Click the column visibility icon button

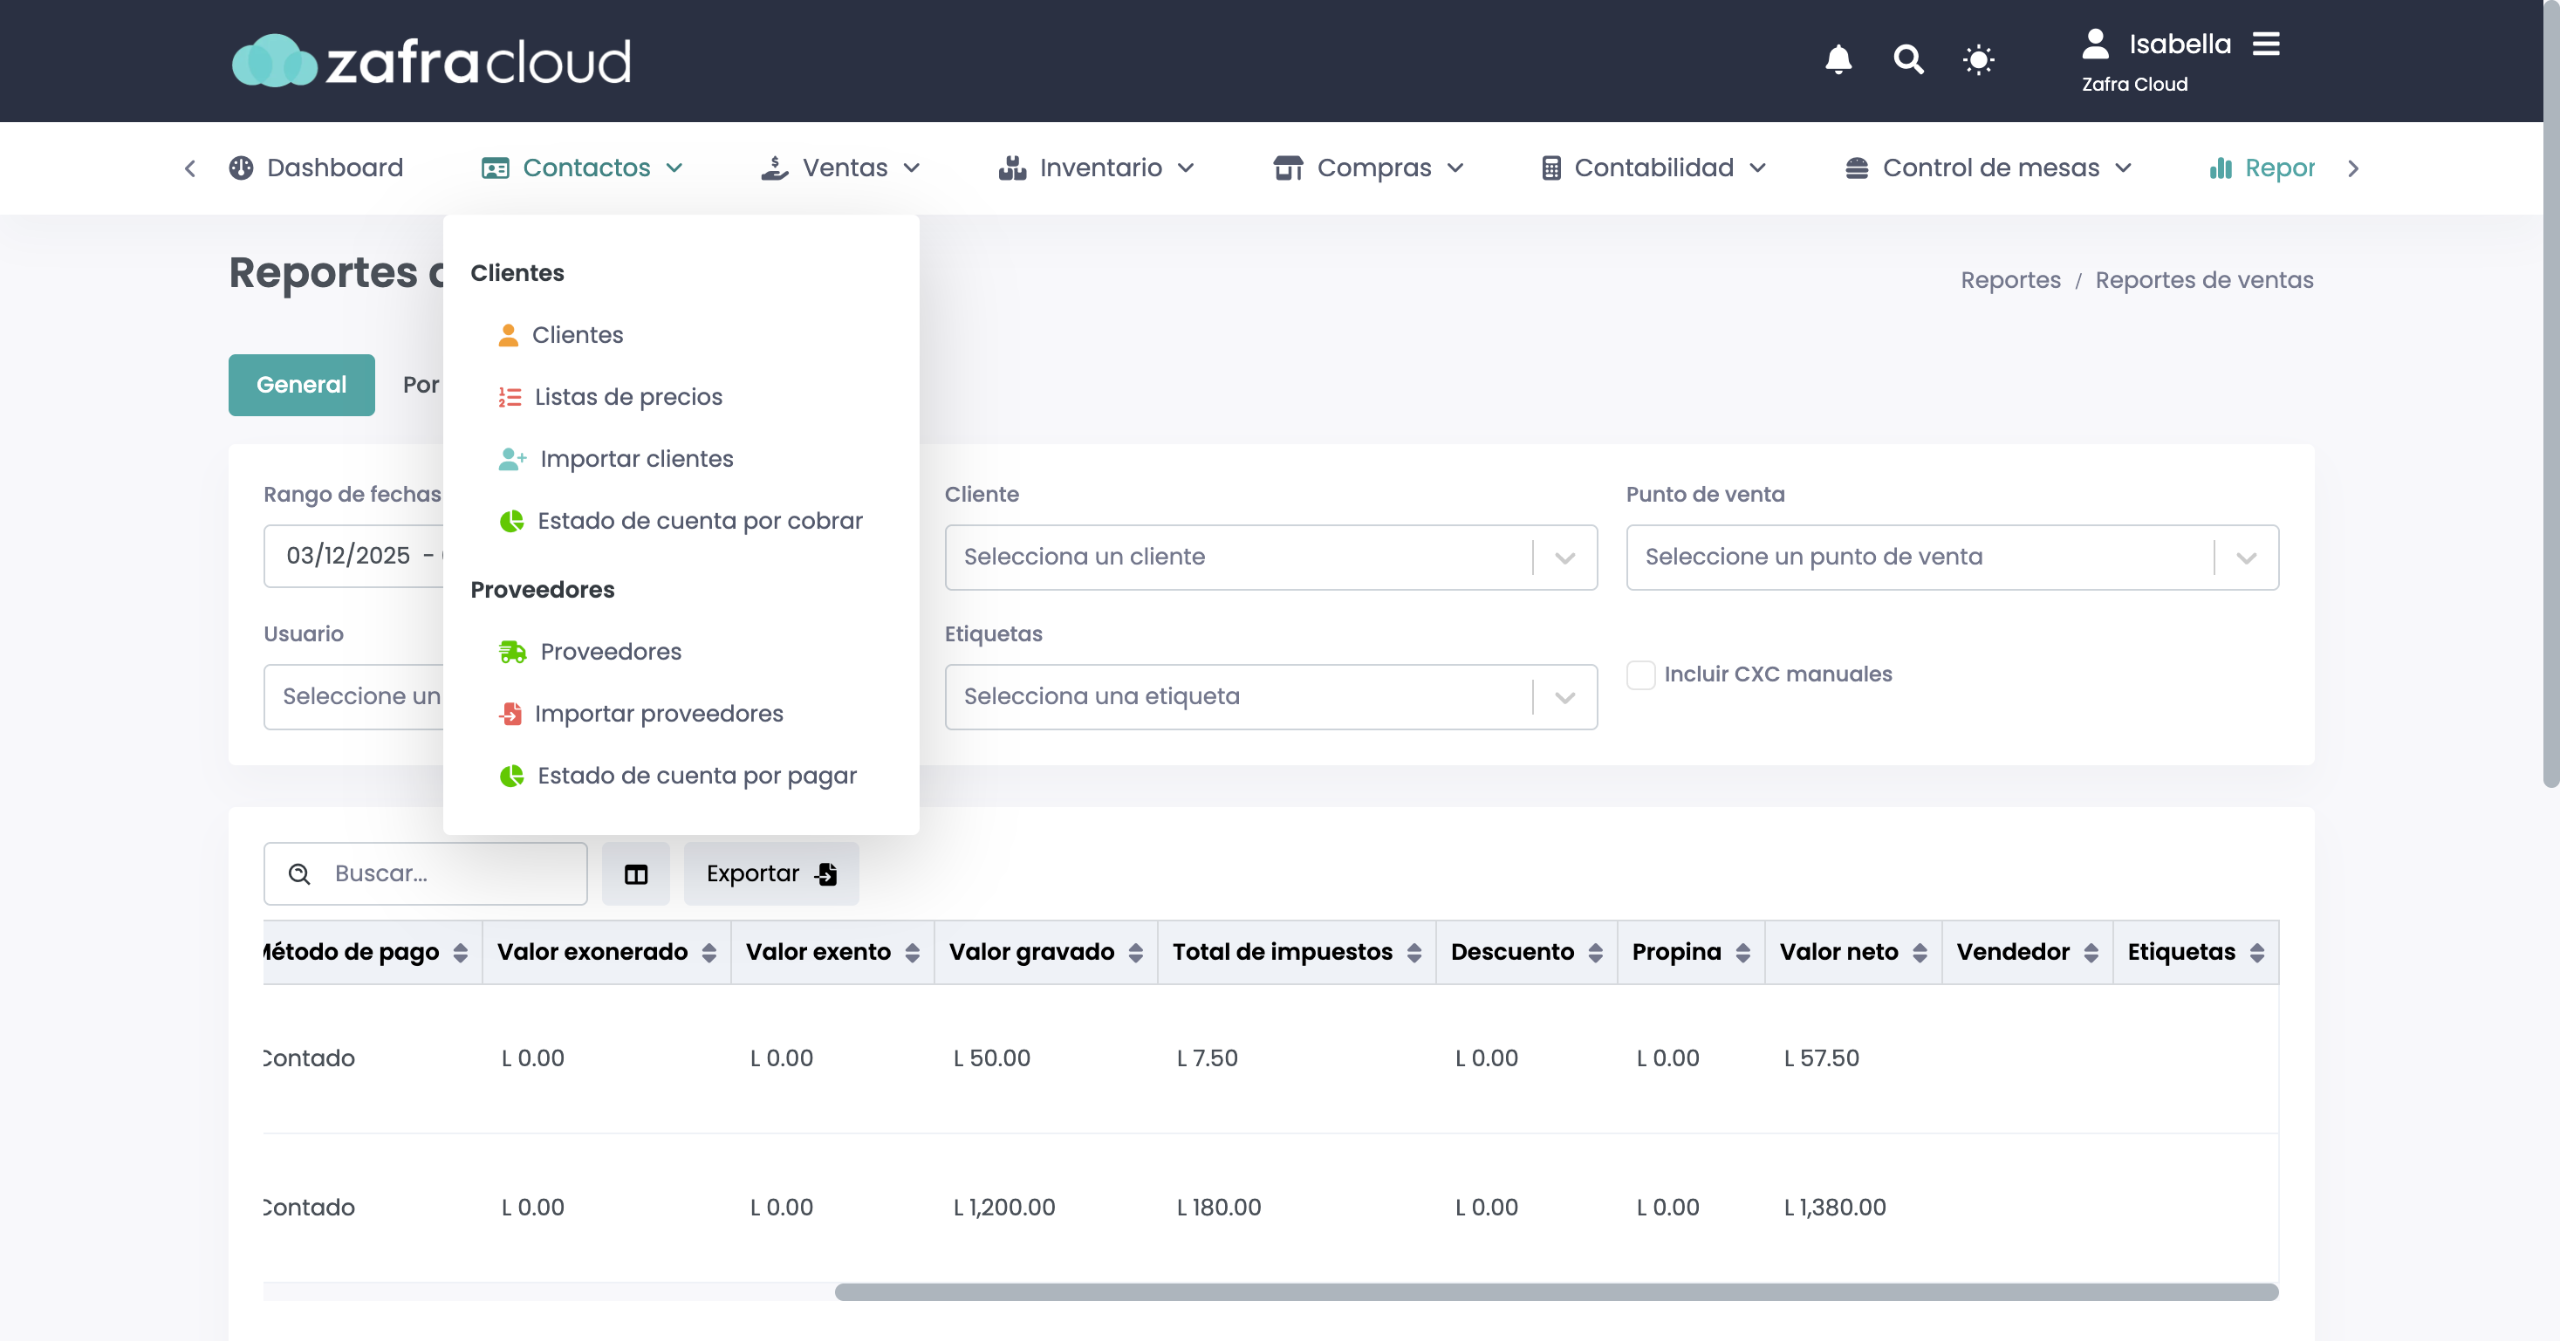636,874
